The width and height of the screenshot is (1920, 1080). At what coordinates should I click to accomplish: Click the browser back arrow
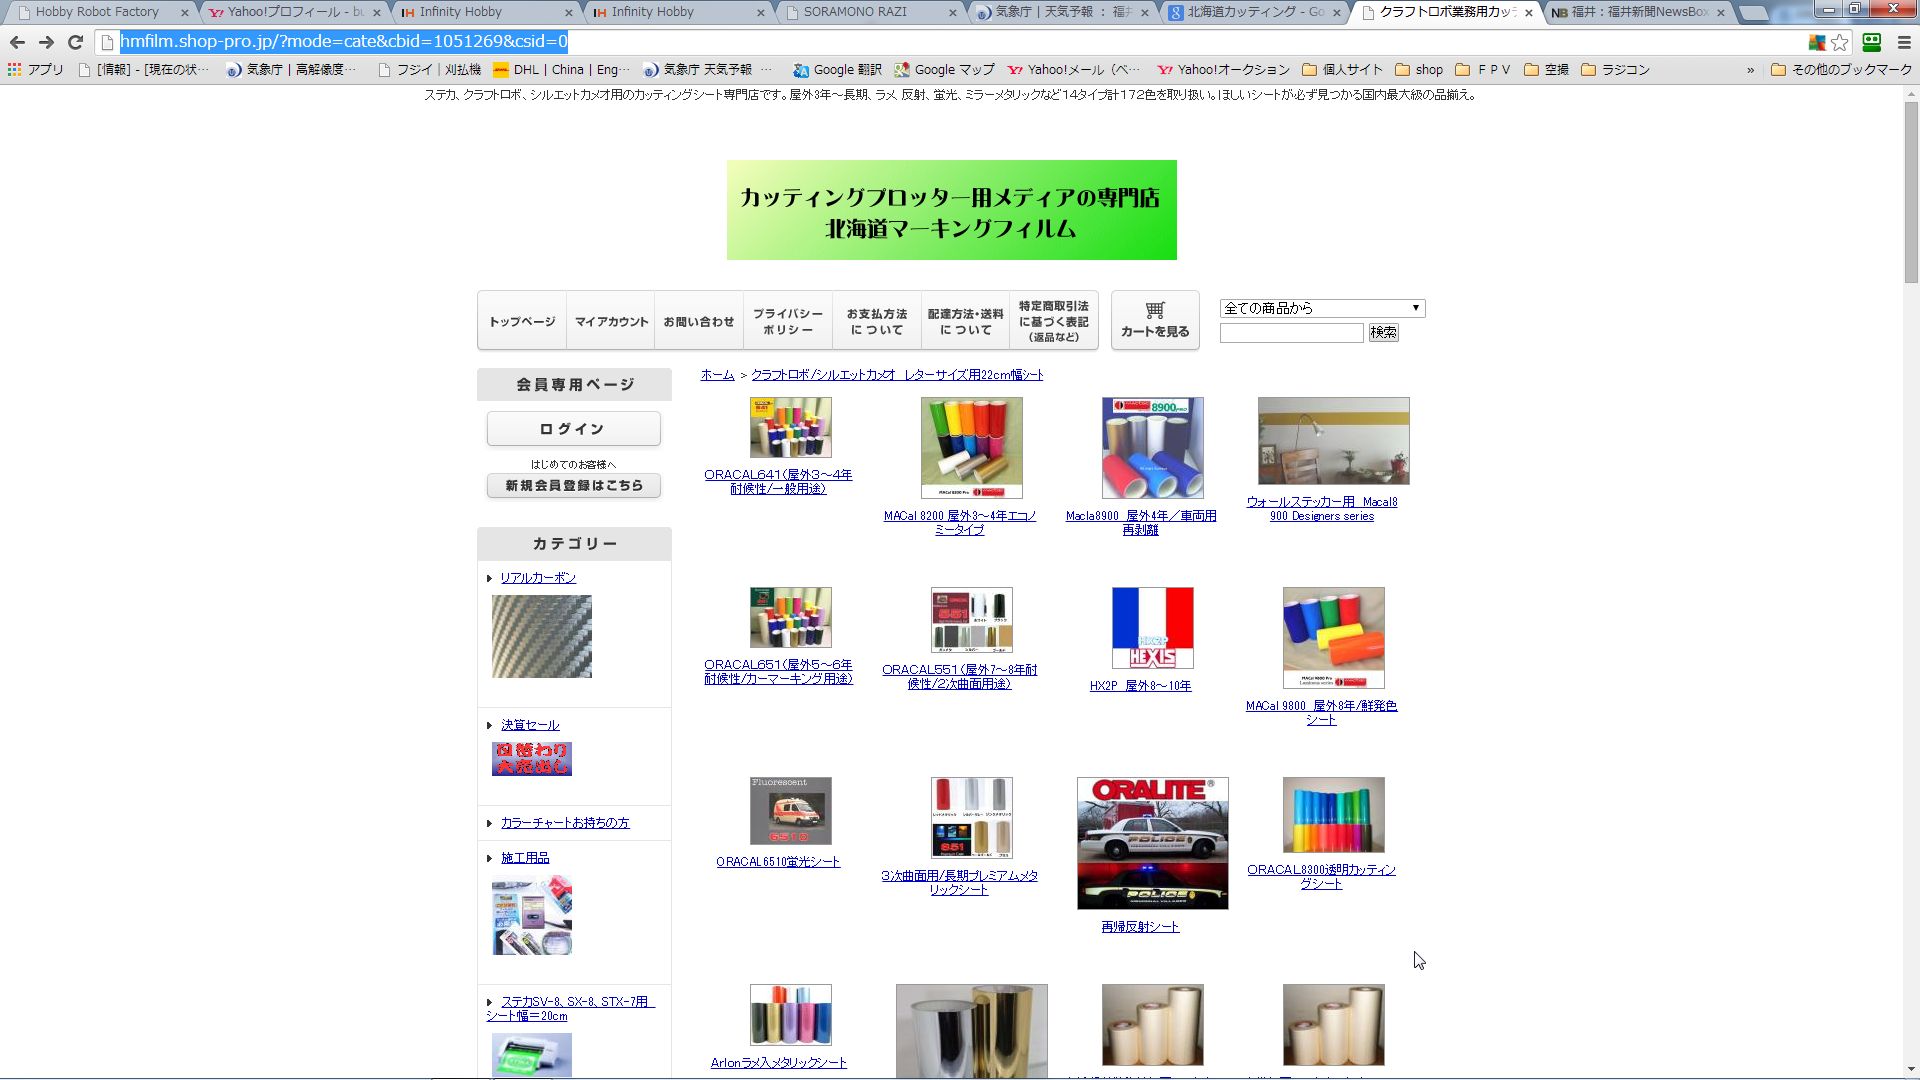pyautogui.click(x=17, y=42)
